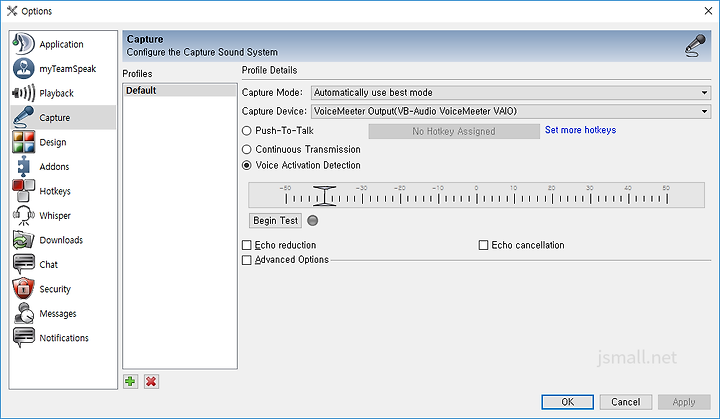
Task: Open Chat speech bubble icon
Action: 23,264
